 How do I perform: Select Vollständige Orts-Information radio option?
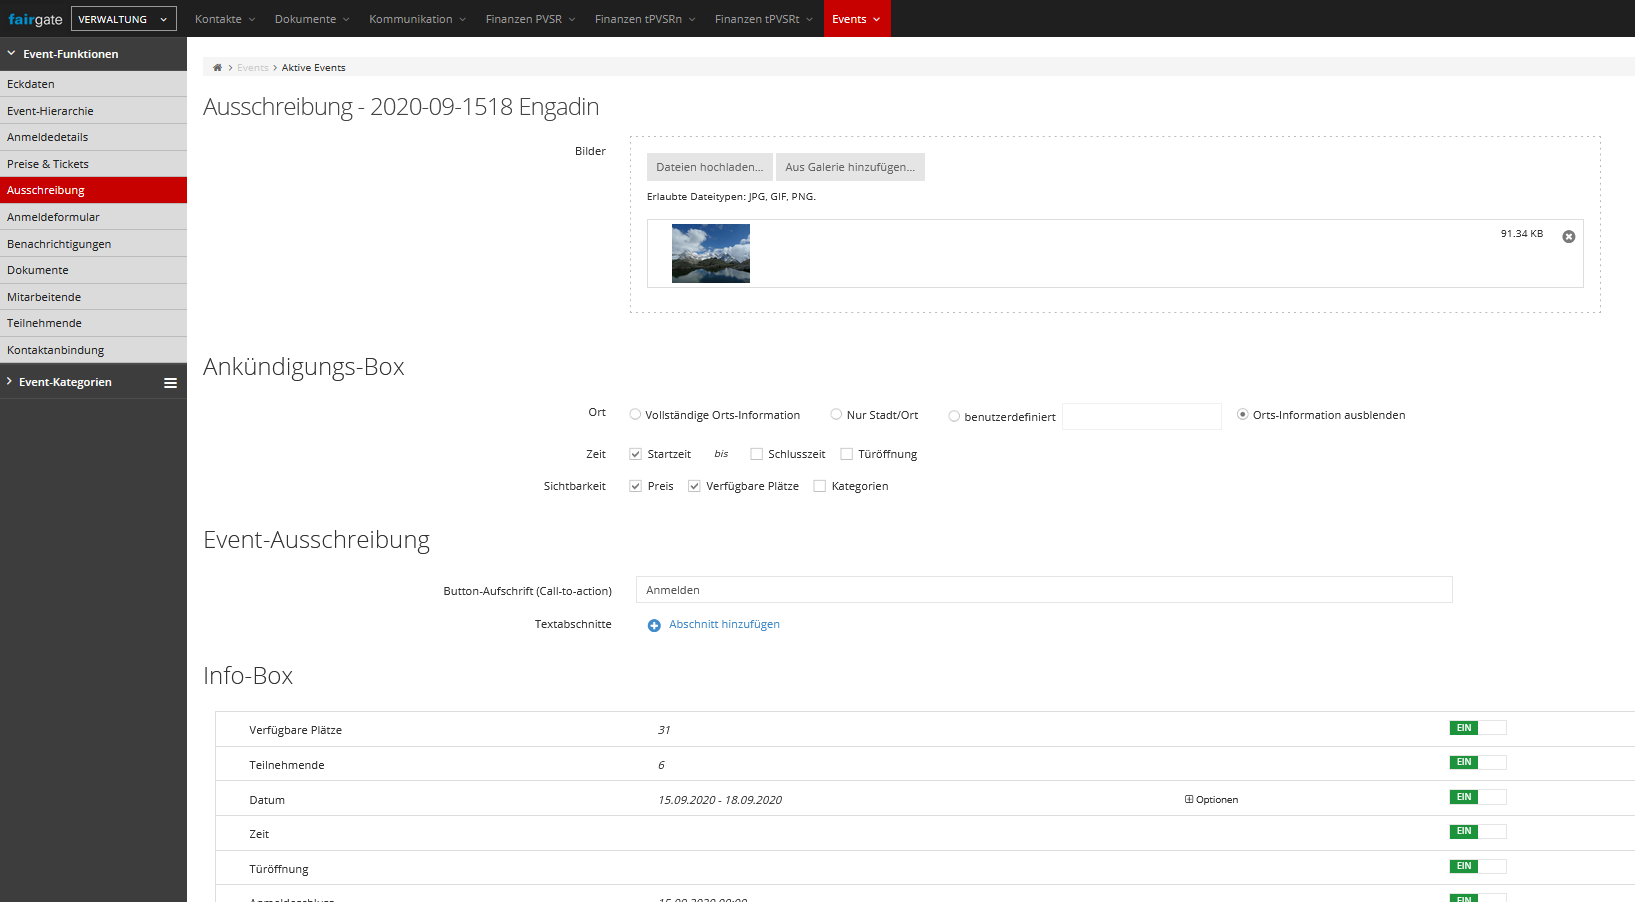pyautogui.click(x=635, y=415)
